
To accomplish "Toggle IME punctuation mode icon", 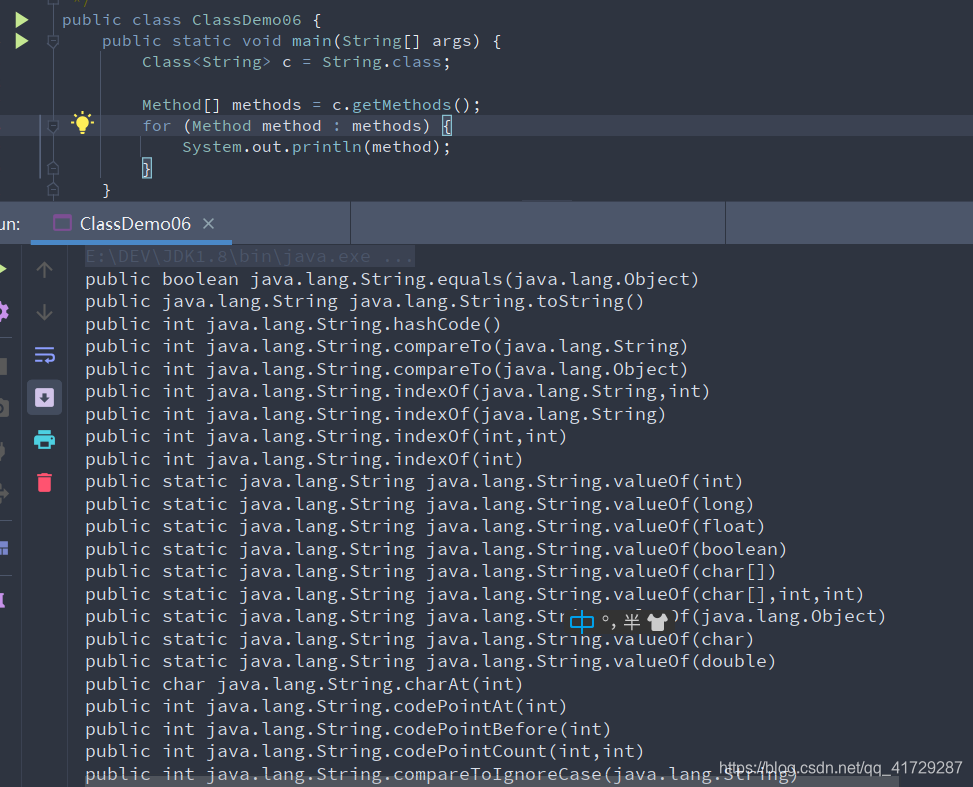I will click(x=609, y=621).
